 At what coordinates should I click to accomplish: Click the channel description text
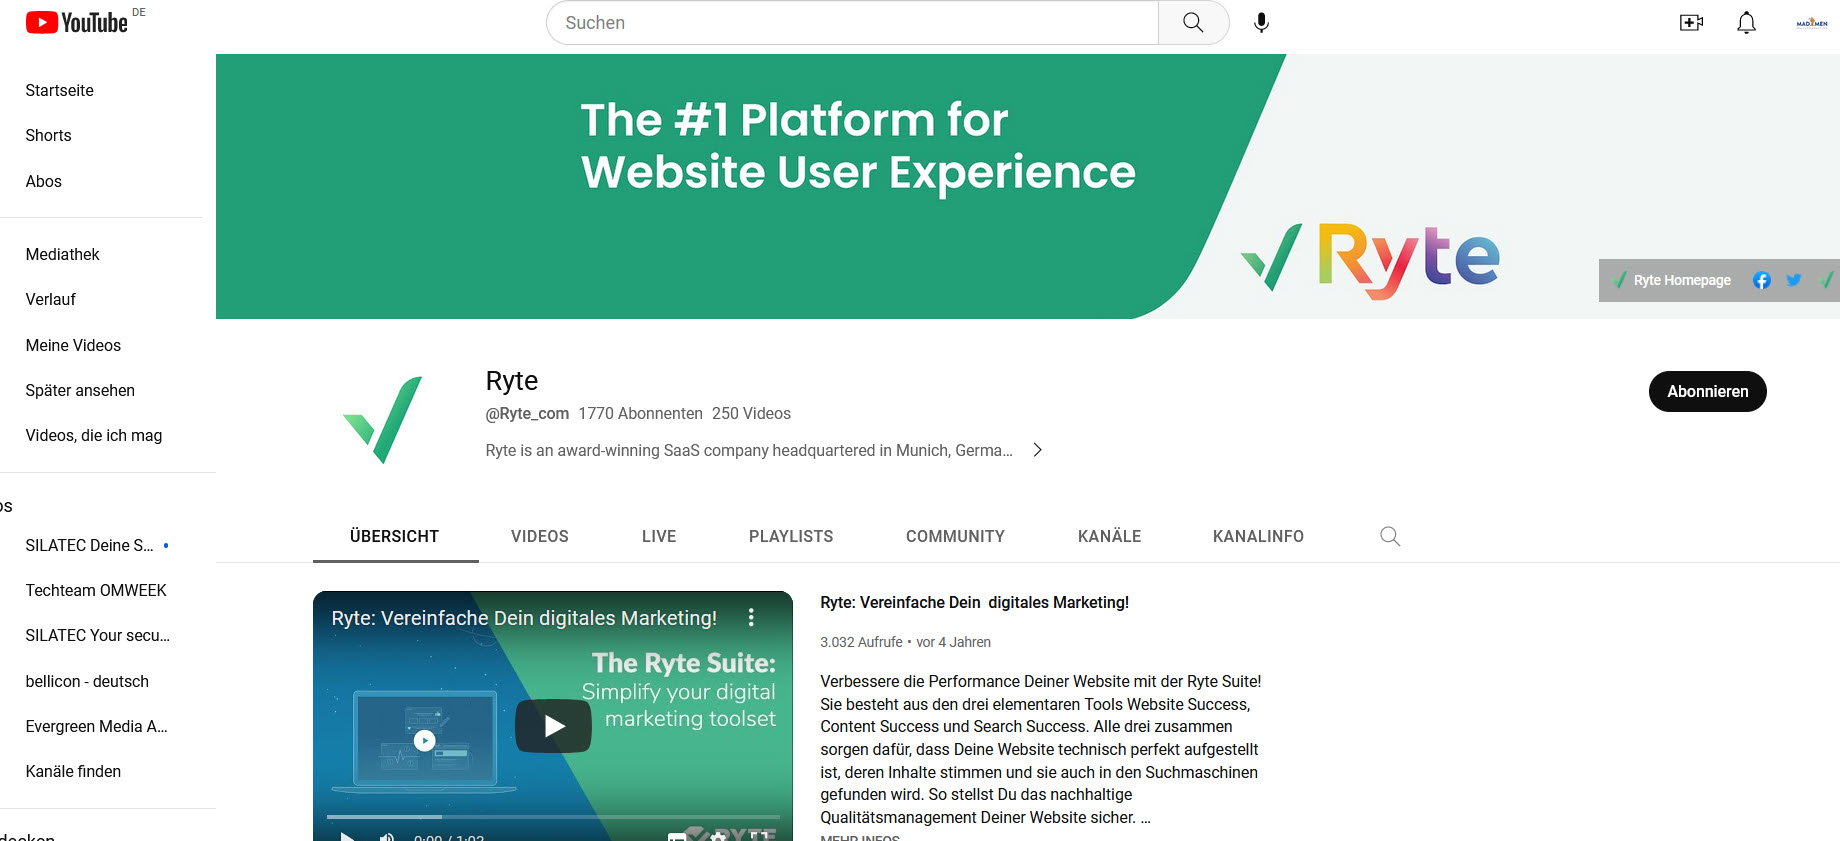749,450
